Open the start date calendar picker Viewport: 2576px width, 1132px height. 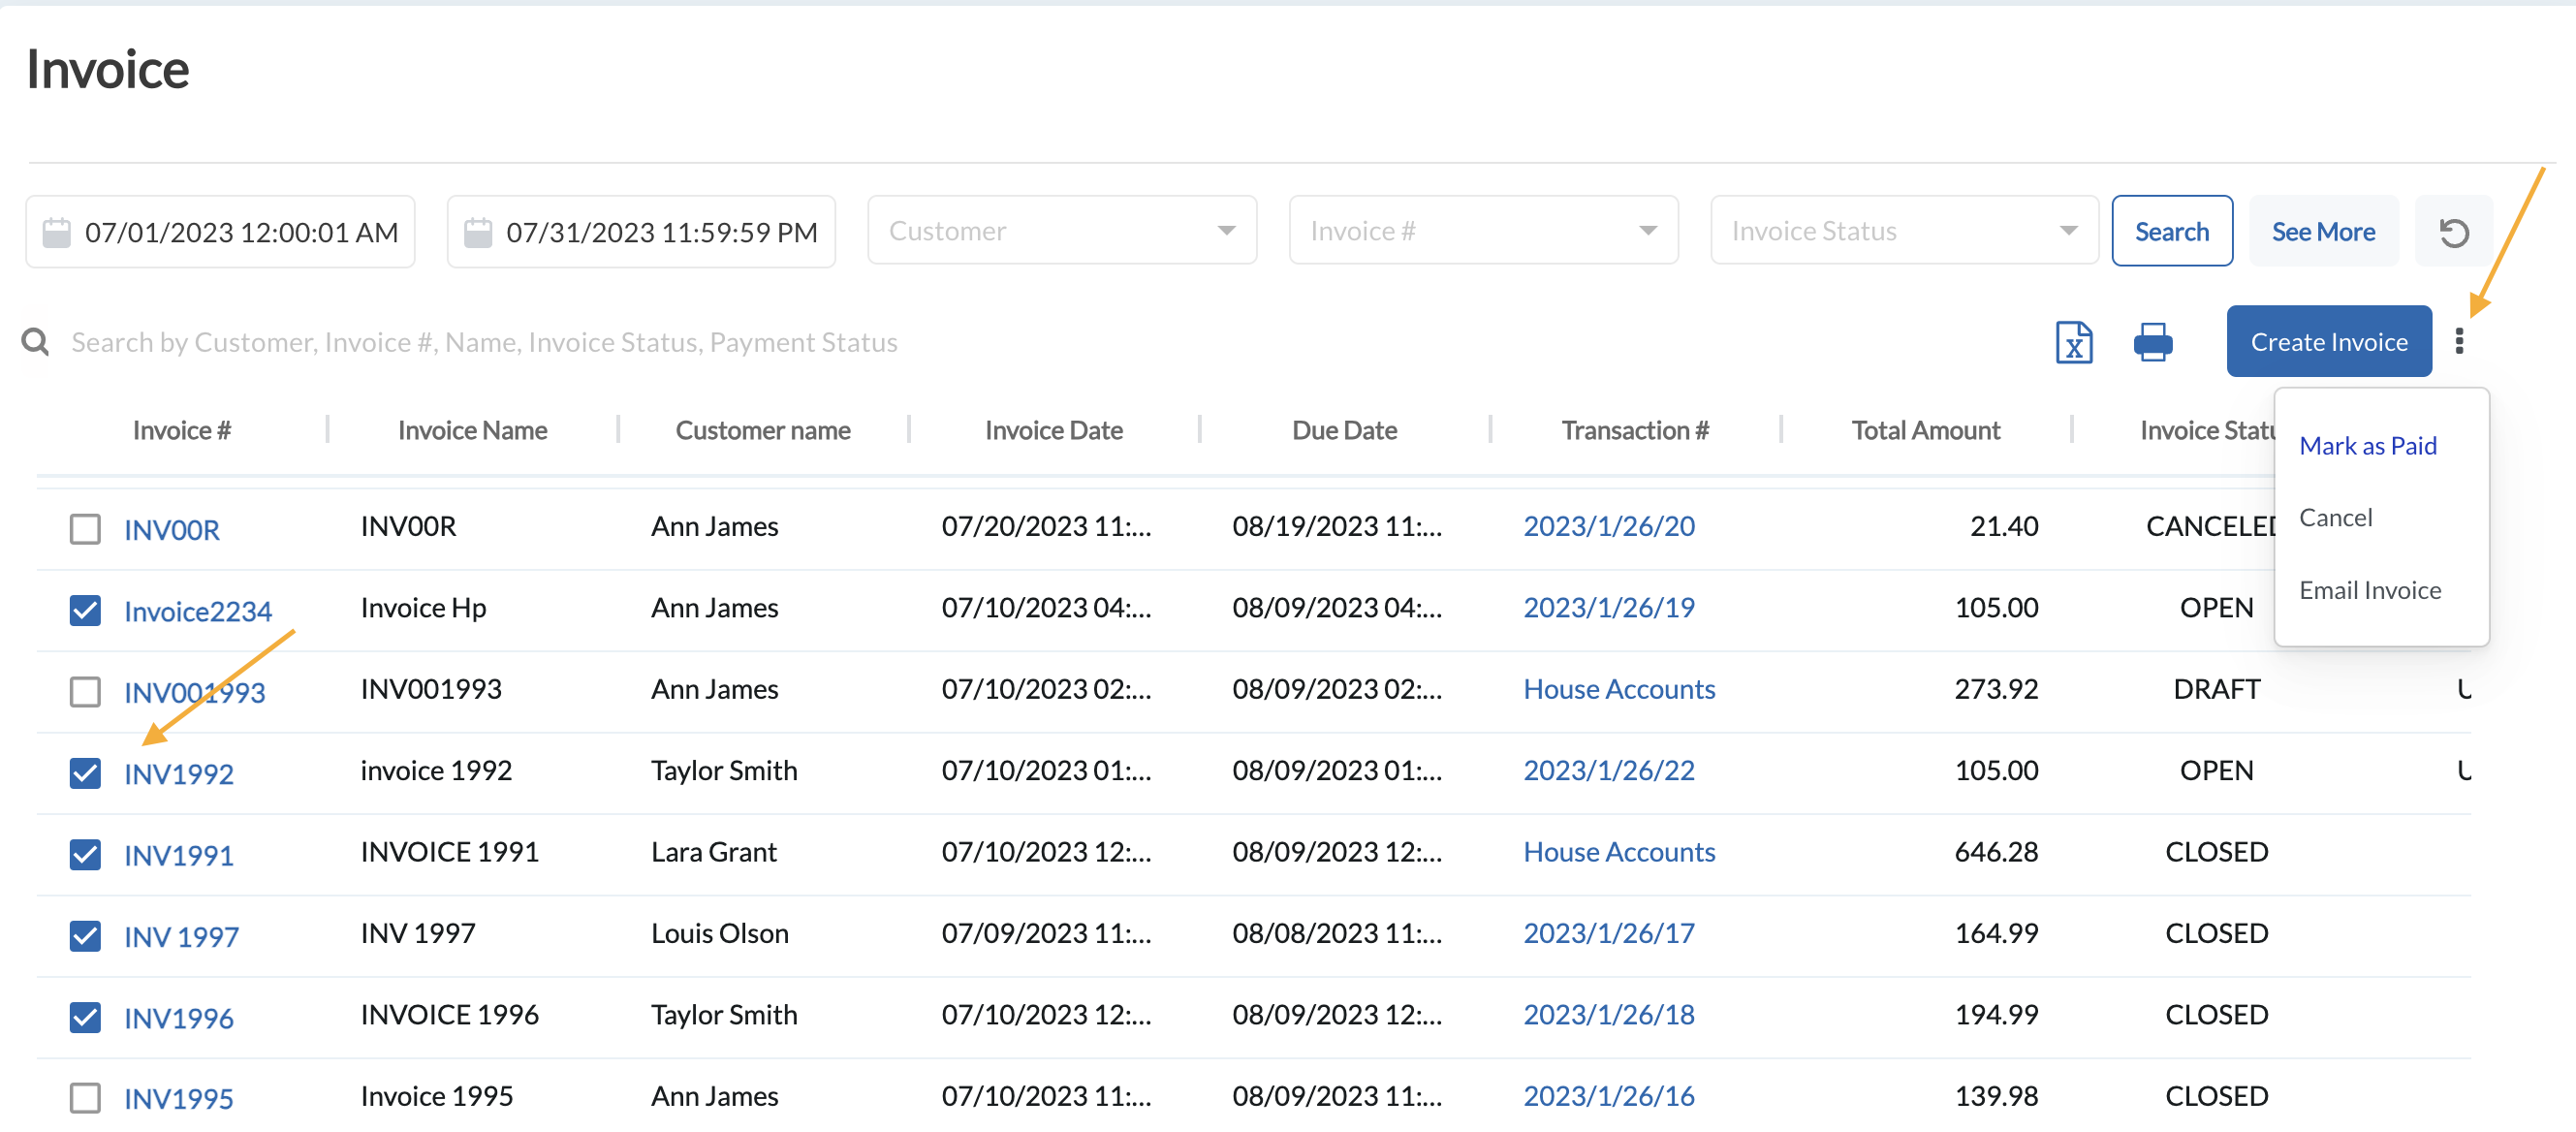(x=57, y=231)
